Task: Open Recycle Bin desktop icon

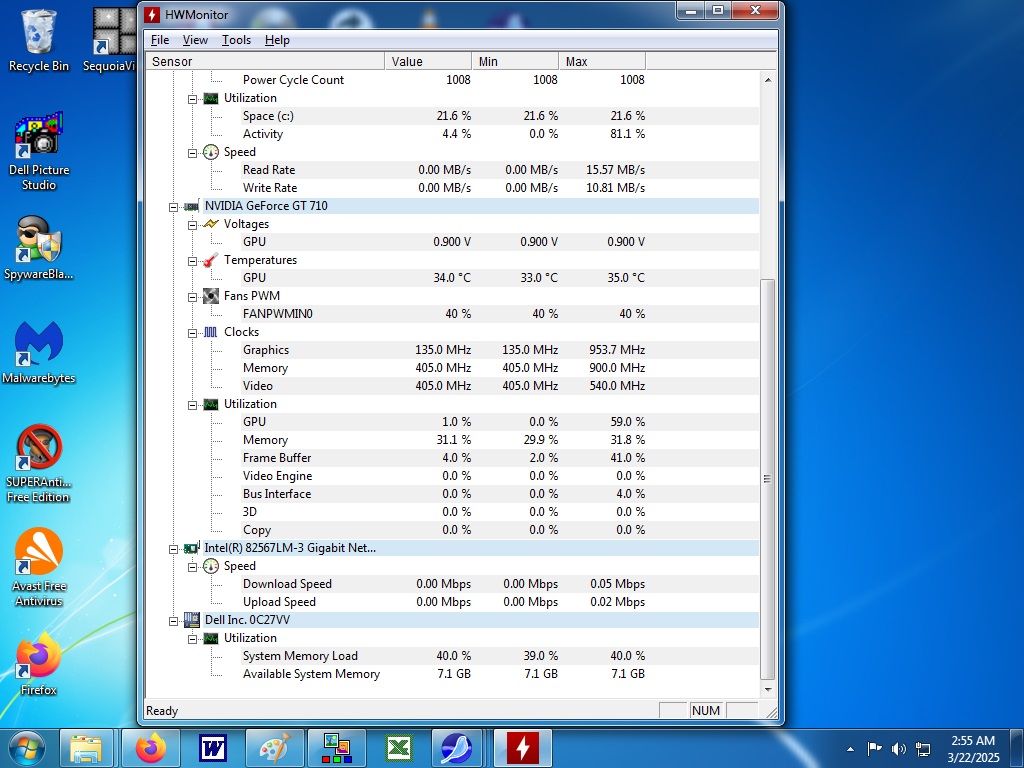Action: [x=39, y=40]
